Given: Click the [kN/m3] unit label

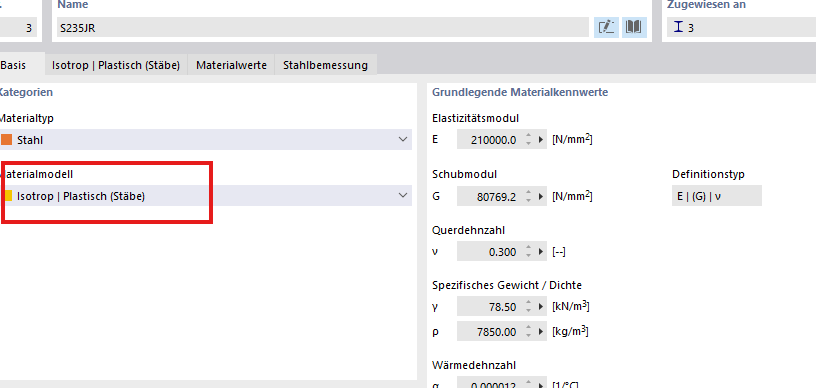Looking at the screenshot, I should (571, 307).
